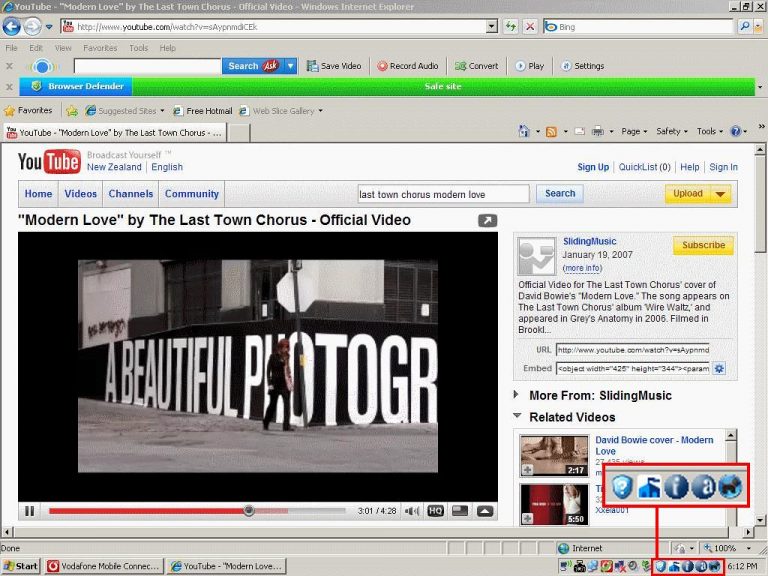
Task: Open the Tools command bar dropdown
Action: 710,131
